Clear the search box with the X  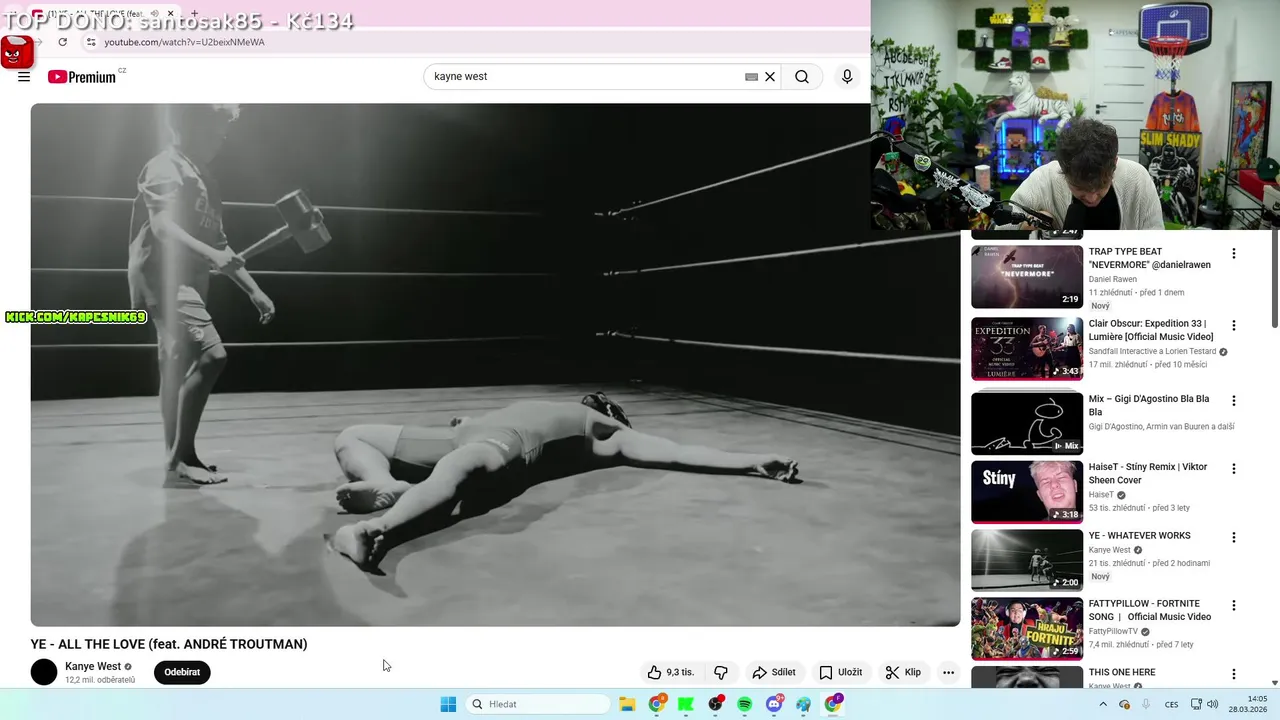(770, 77)
